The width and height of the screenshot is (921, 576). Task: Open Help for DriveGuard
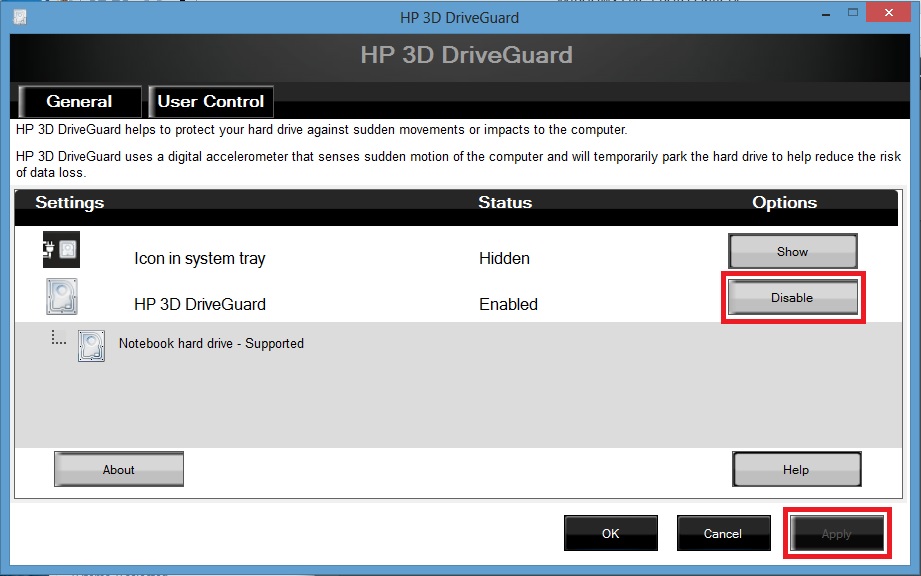click(796, 469)
